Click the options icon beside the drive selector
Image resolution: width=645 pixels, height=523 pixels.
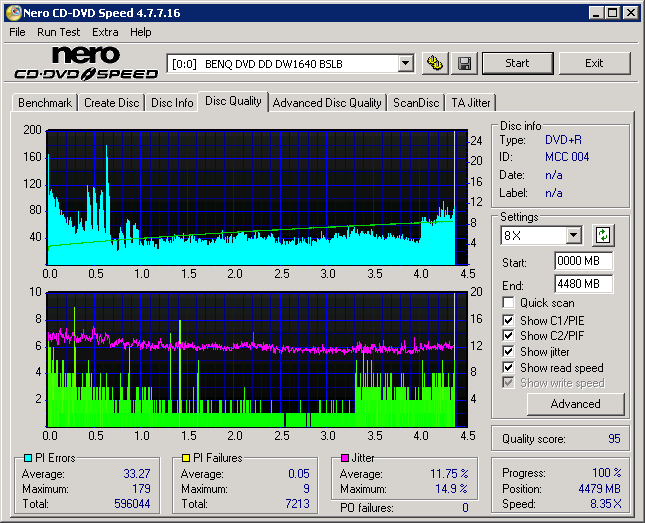pyautogui.click(x=434, y=63)
